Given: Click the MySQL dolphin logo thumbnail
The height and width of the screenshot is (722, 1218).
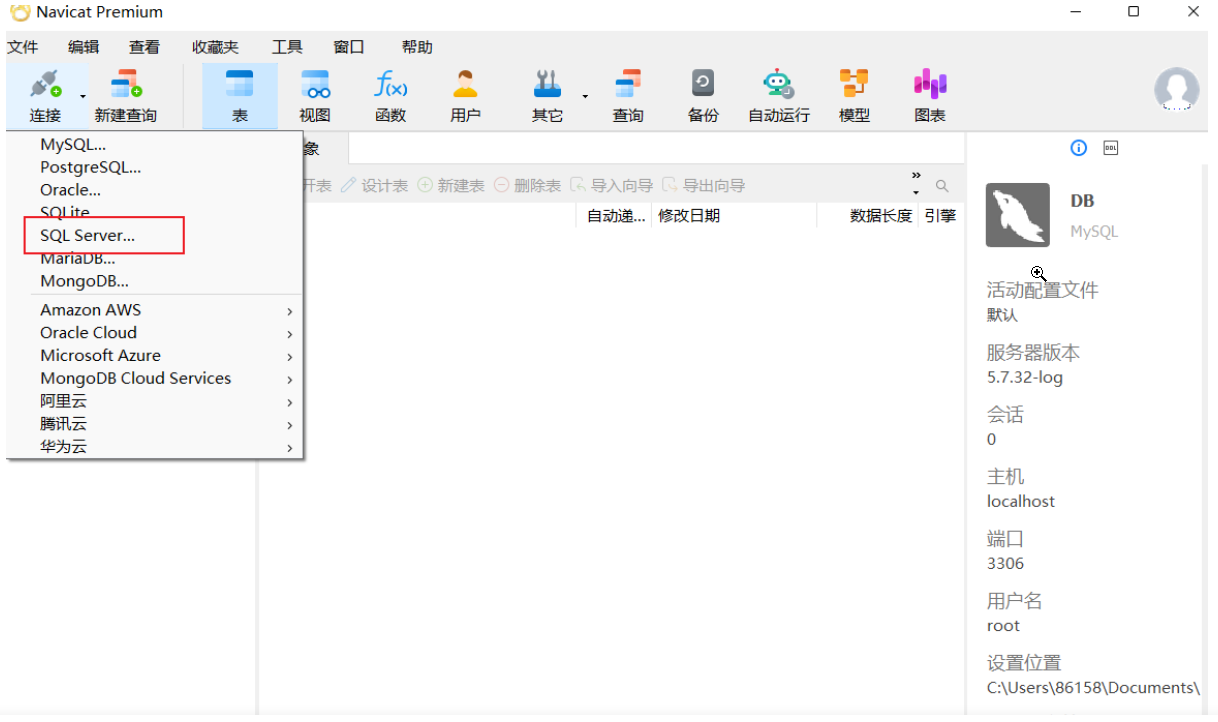Looking at the screenshot, I should 1018,215.
